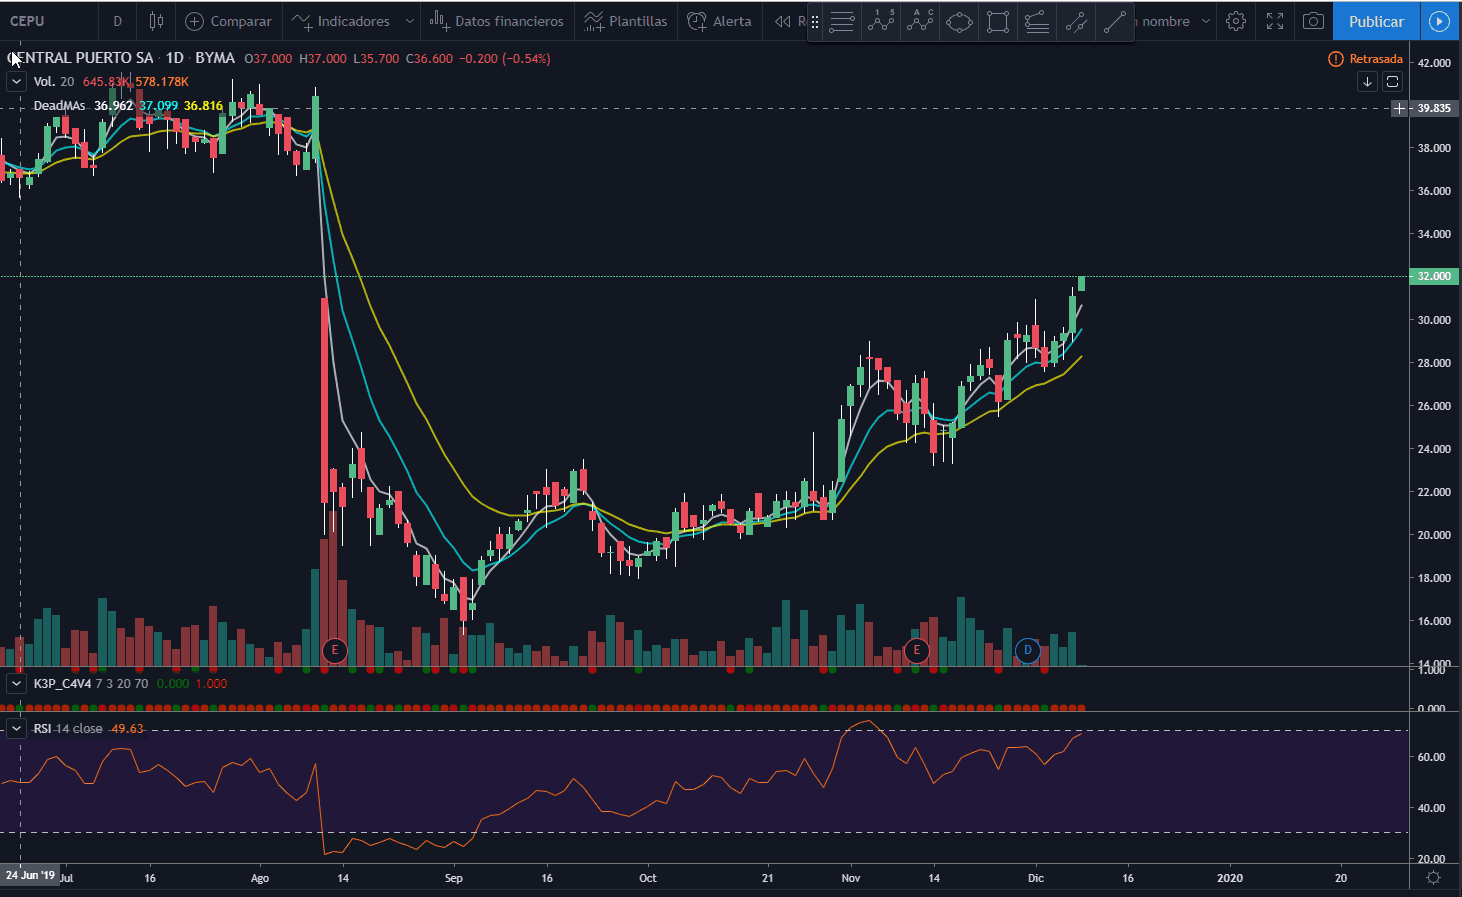Viewport: 1462px width, 897px height.
Task: Open Datos financieros menu
Action: [496, 21]
